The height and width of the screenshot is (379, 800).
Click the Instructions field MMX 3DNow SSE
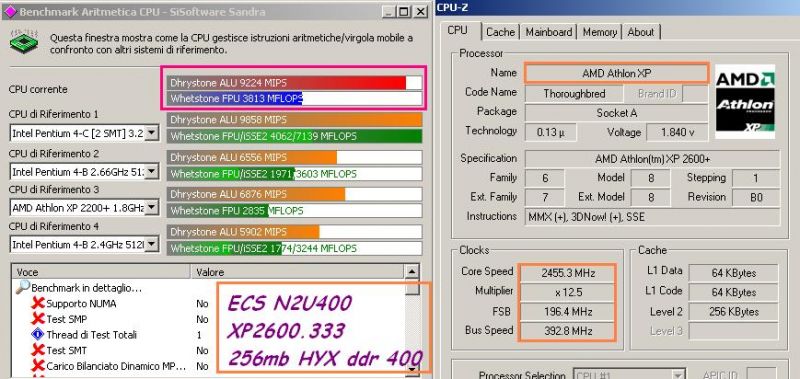point(652,217)
